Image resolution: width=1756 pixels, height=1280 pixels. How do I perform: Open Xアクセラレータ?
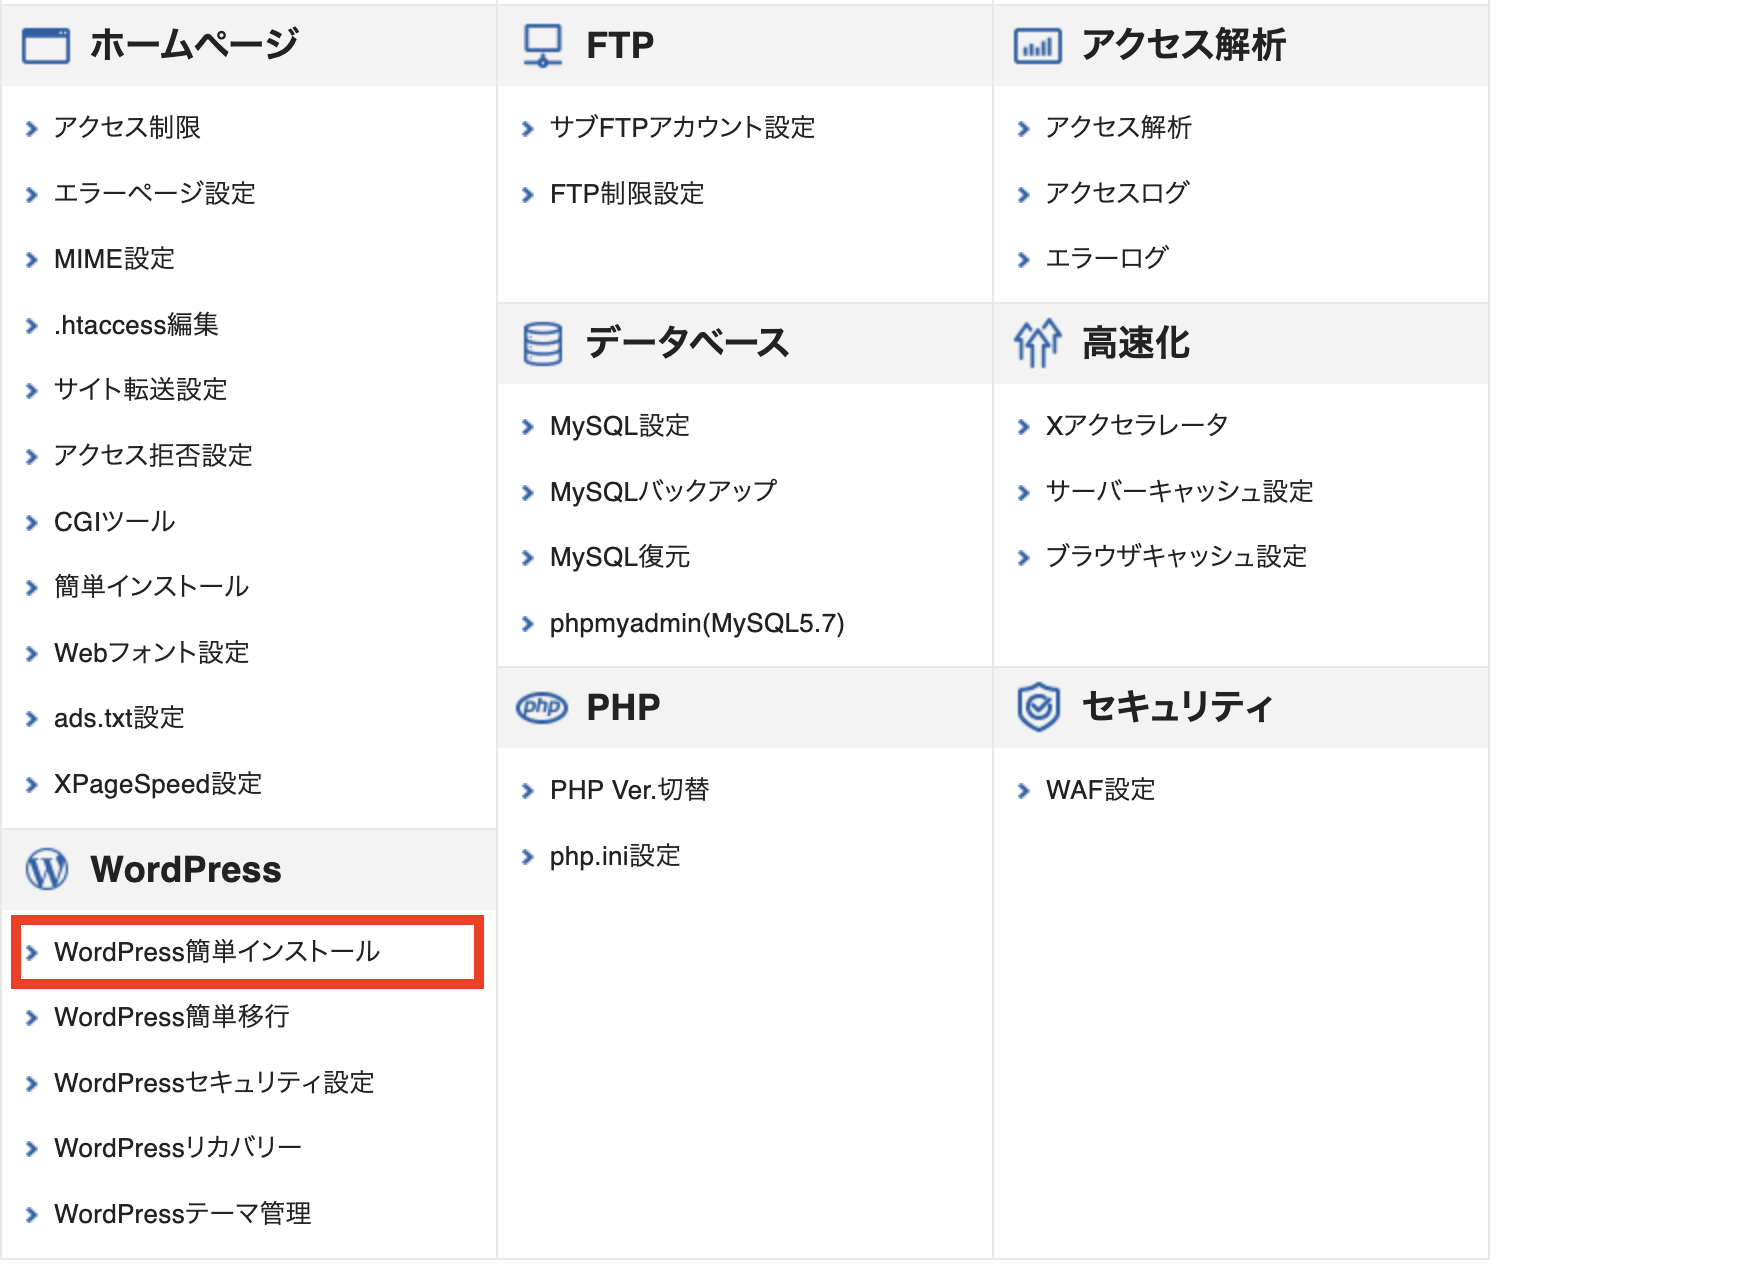point(1137,426)
